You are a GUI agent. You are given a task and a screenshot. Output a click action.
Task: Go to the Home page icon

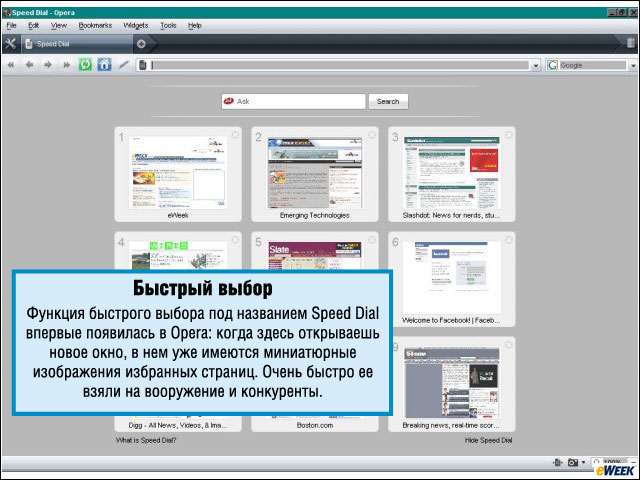(x=104, y=64)
